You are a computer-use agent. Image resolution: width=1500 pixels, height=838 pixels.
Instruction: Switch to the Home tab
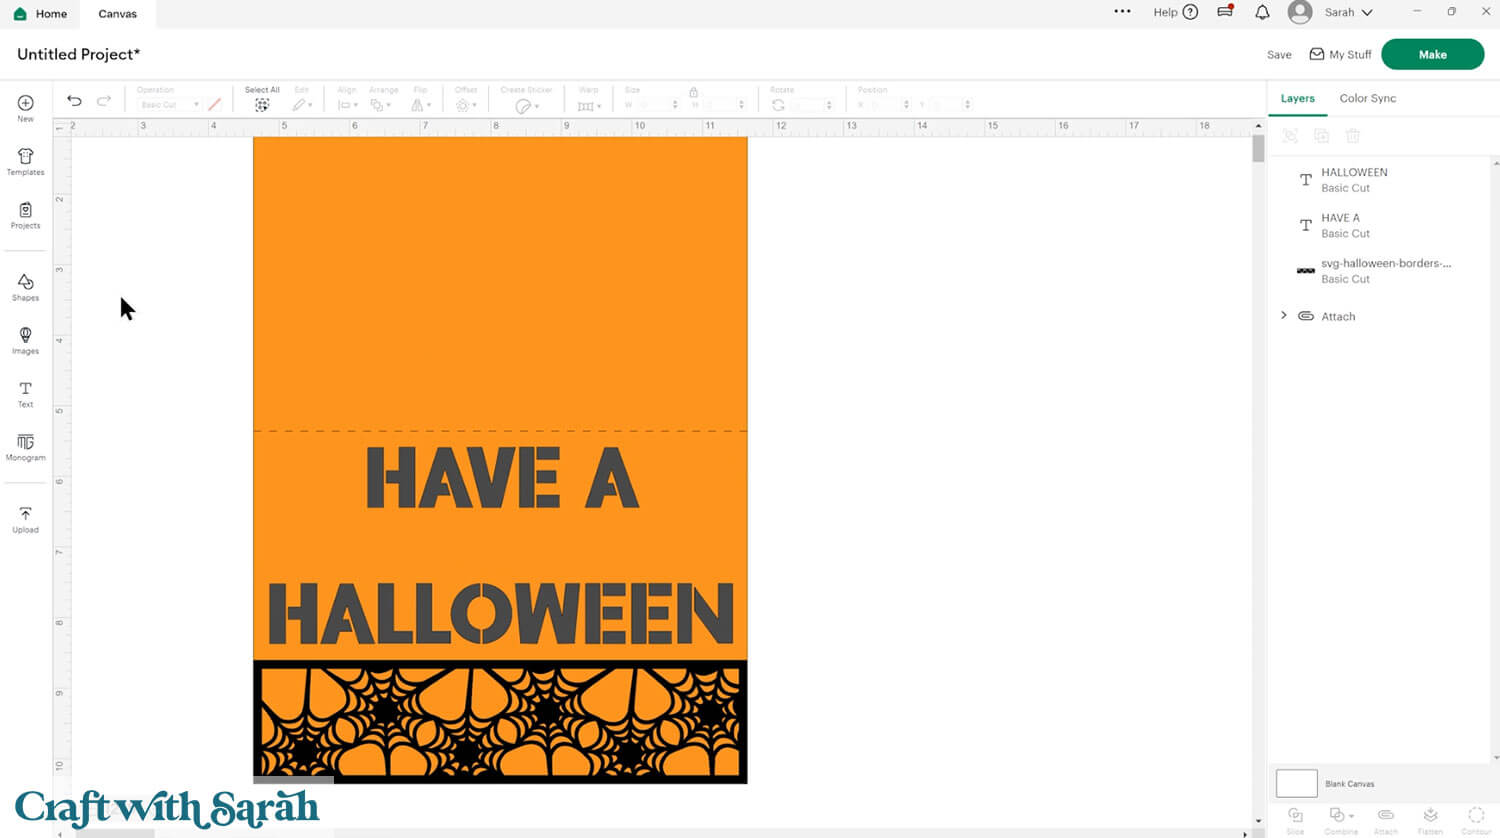pyautogui.click(x=40, y=14)
